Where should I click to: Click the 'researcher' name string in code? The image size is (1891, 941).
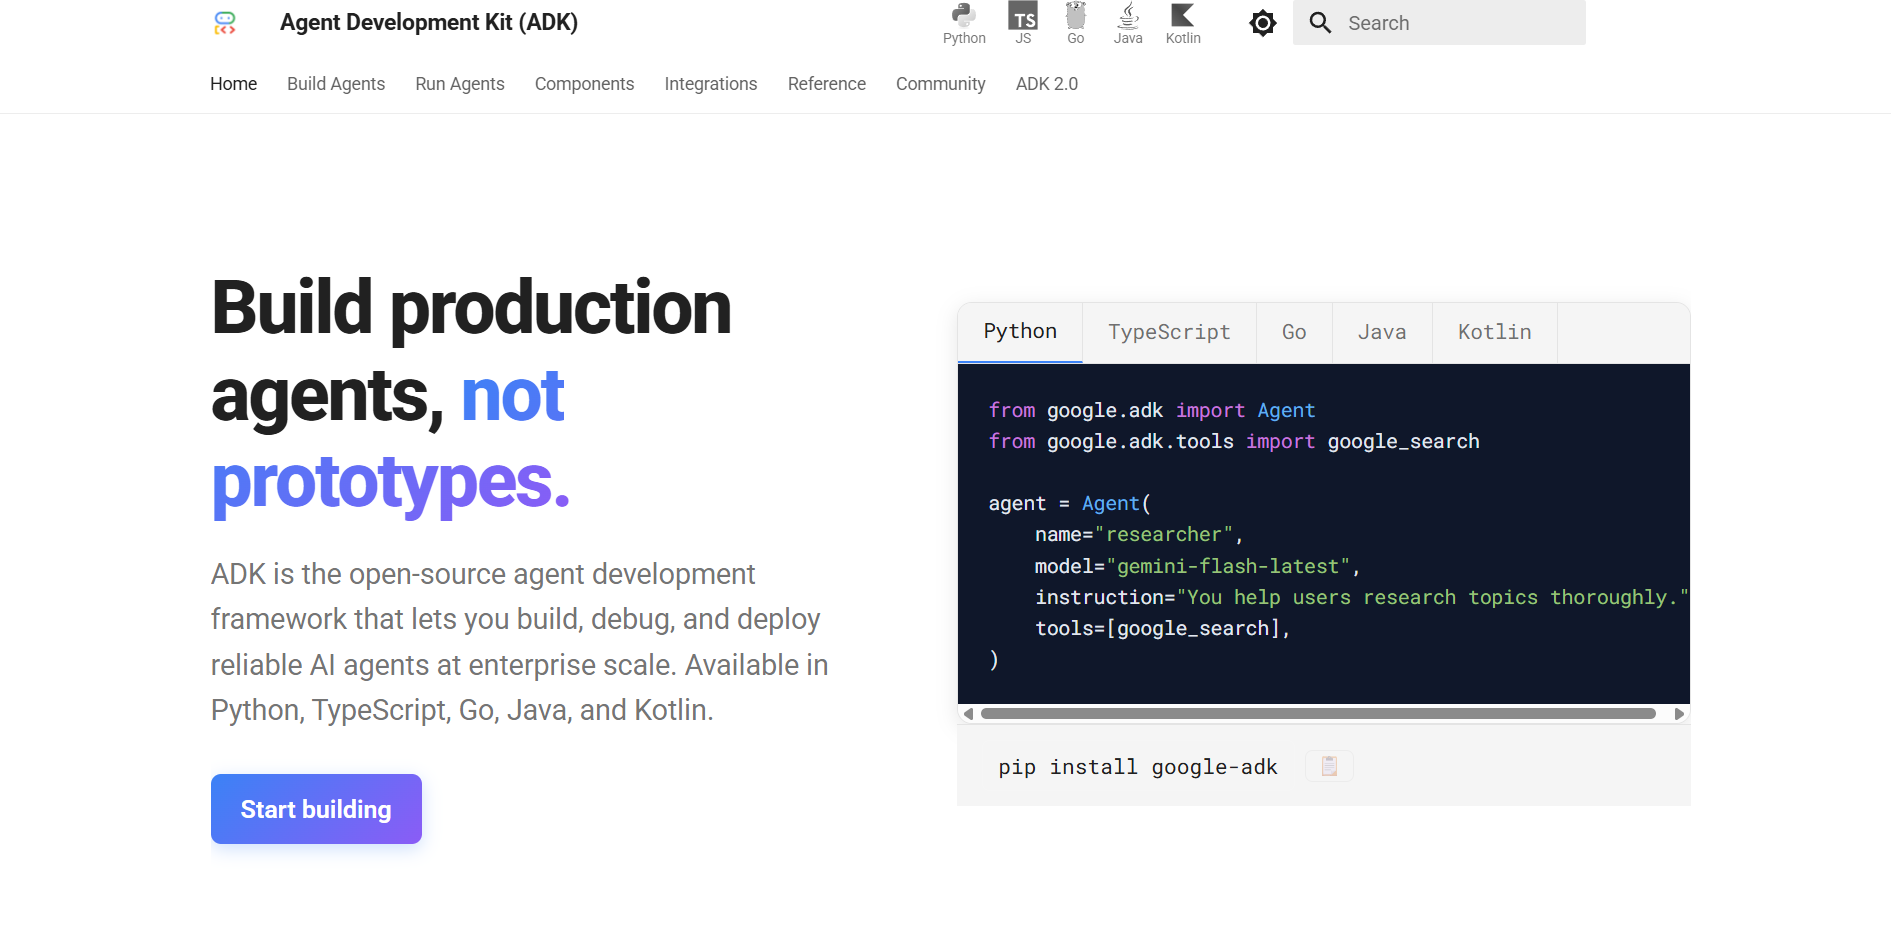click(1164, 535)
